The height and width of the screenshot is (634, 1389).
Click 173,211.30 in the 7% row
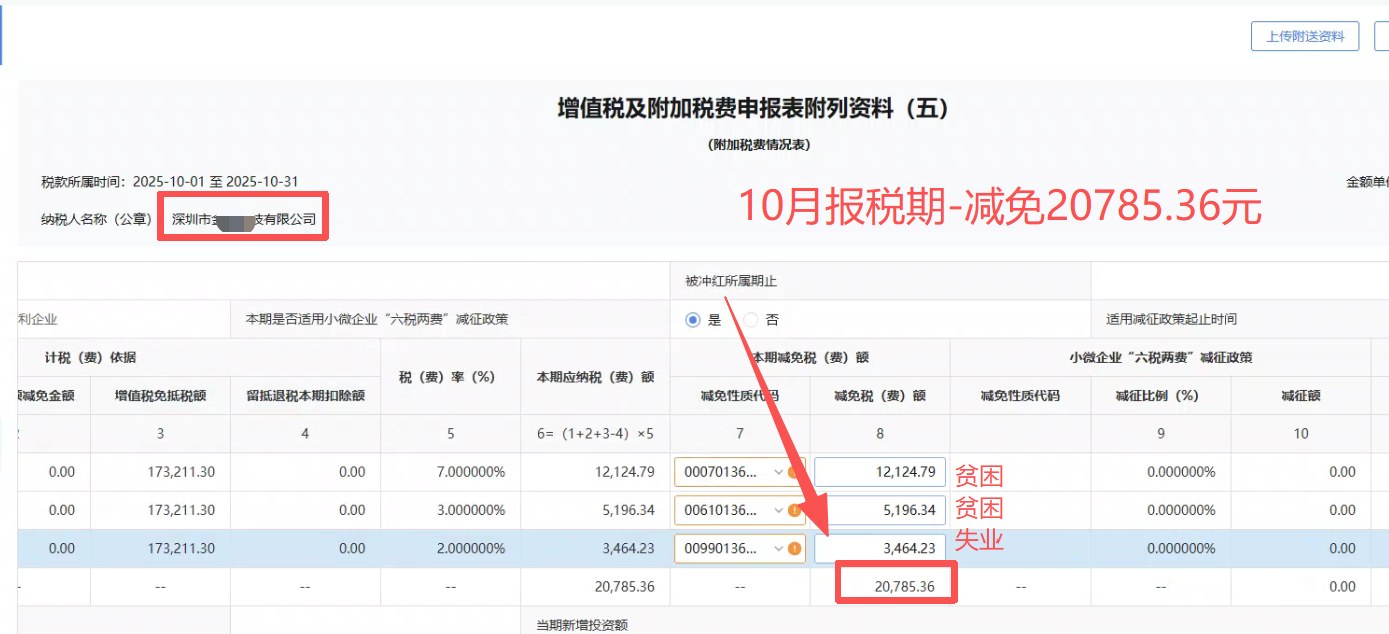point(181,472)
